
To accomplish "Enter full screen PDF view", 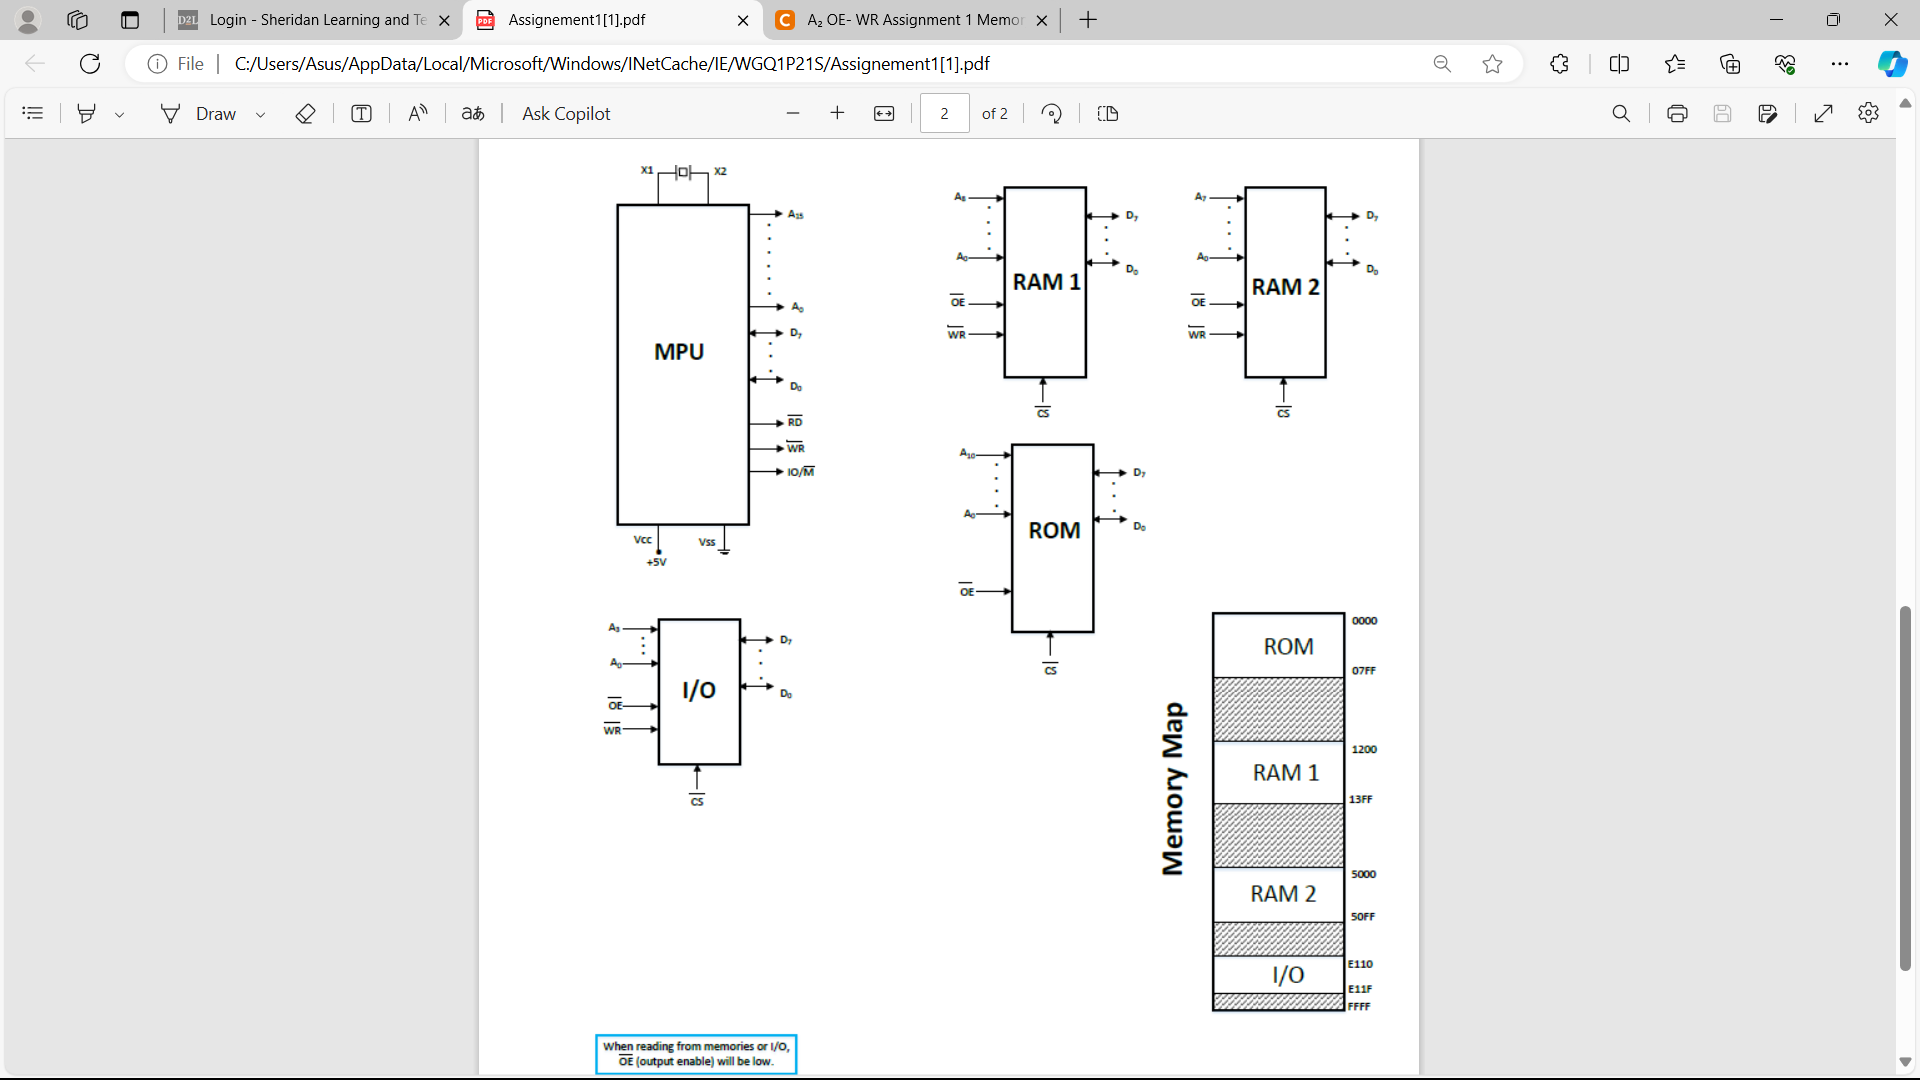I will (1824, 113).
